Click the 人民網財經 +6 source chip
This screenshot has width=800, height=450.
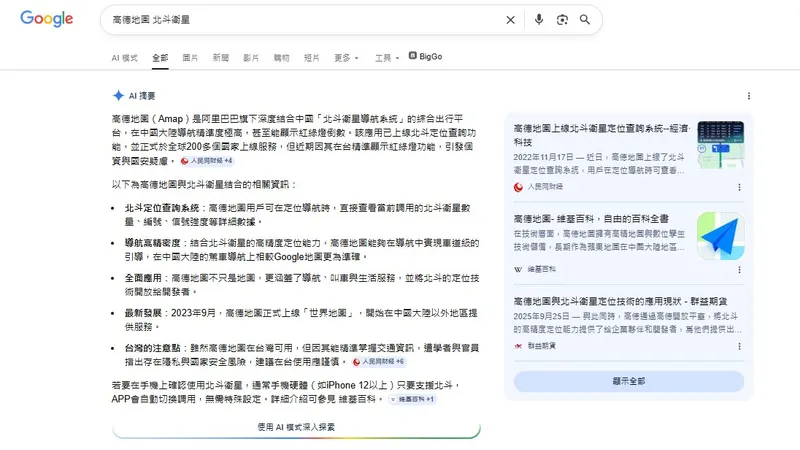coord(379,362)
